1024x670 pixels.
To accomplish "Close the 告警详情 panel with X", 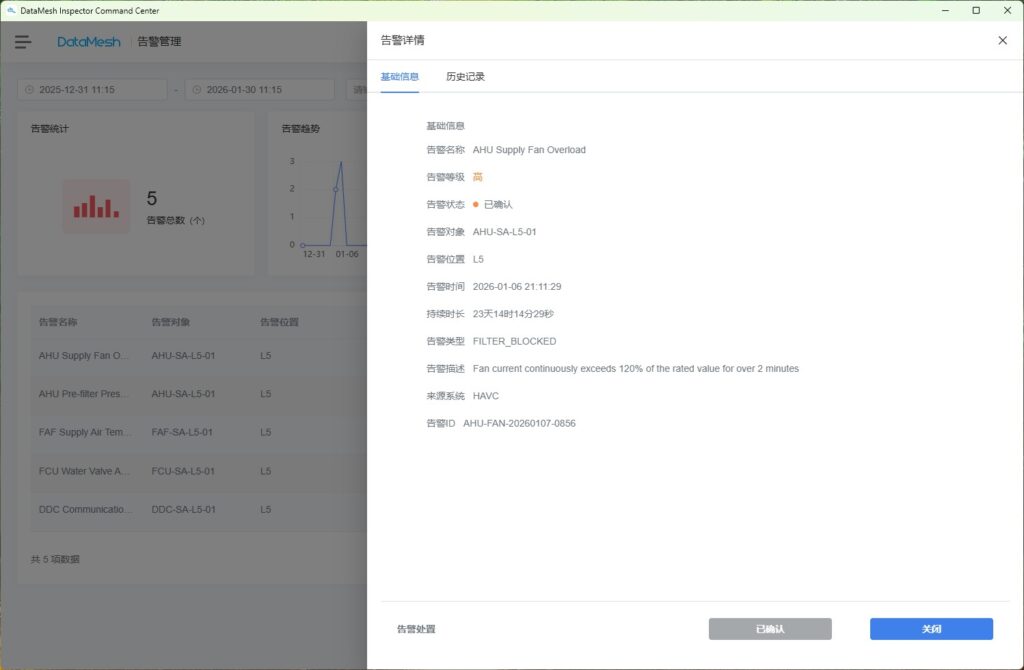I will point(1002,40).
